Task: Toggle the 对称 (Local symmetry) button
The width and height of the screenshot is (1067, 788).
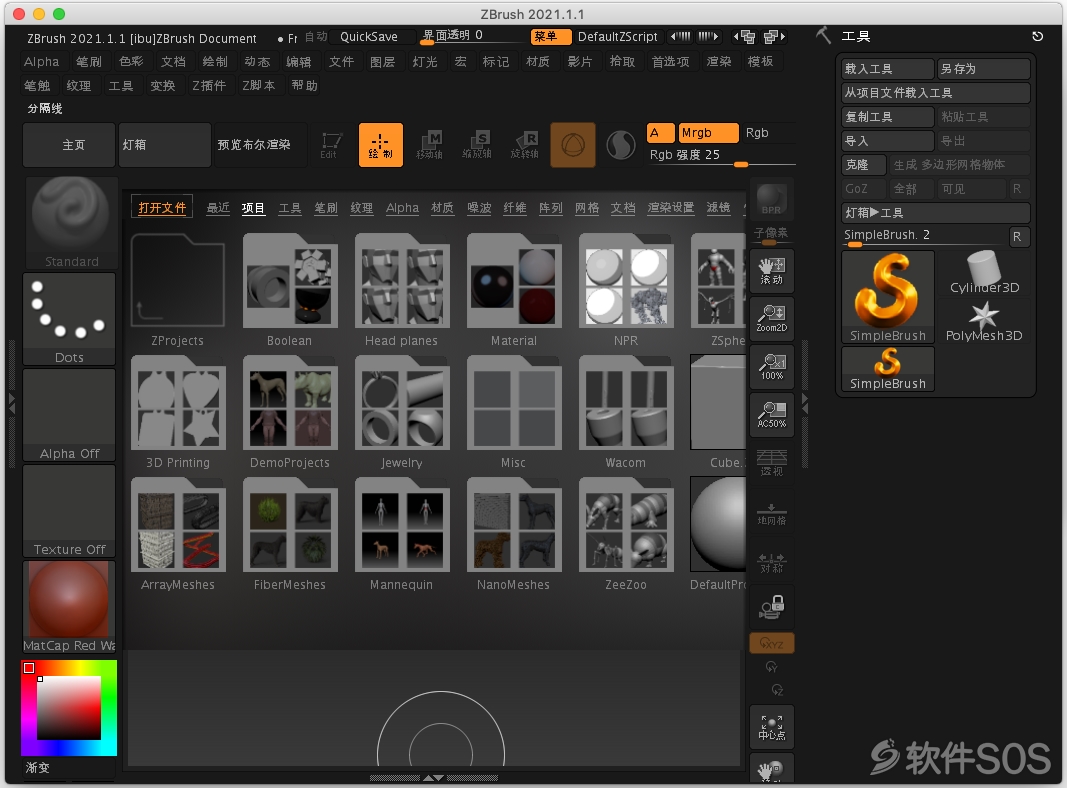Action: coord(772,563)
